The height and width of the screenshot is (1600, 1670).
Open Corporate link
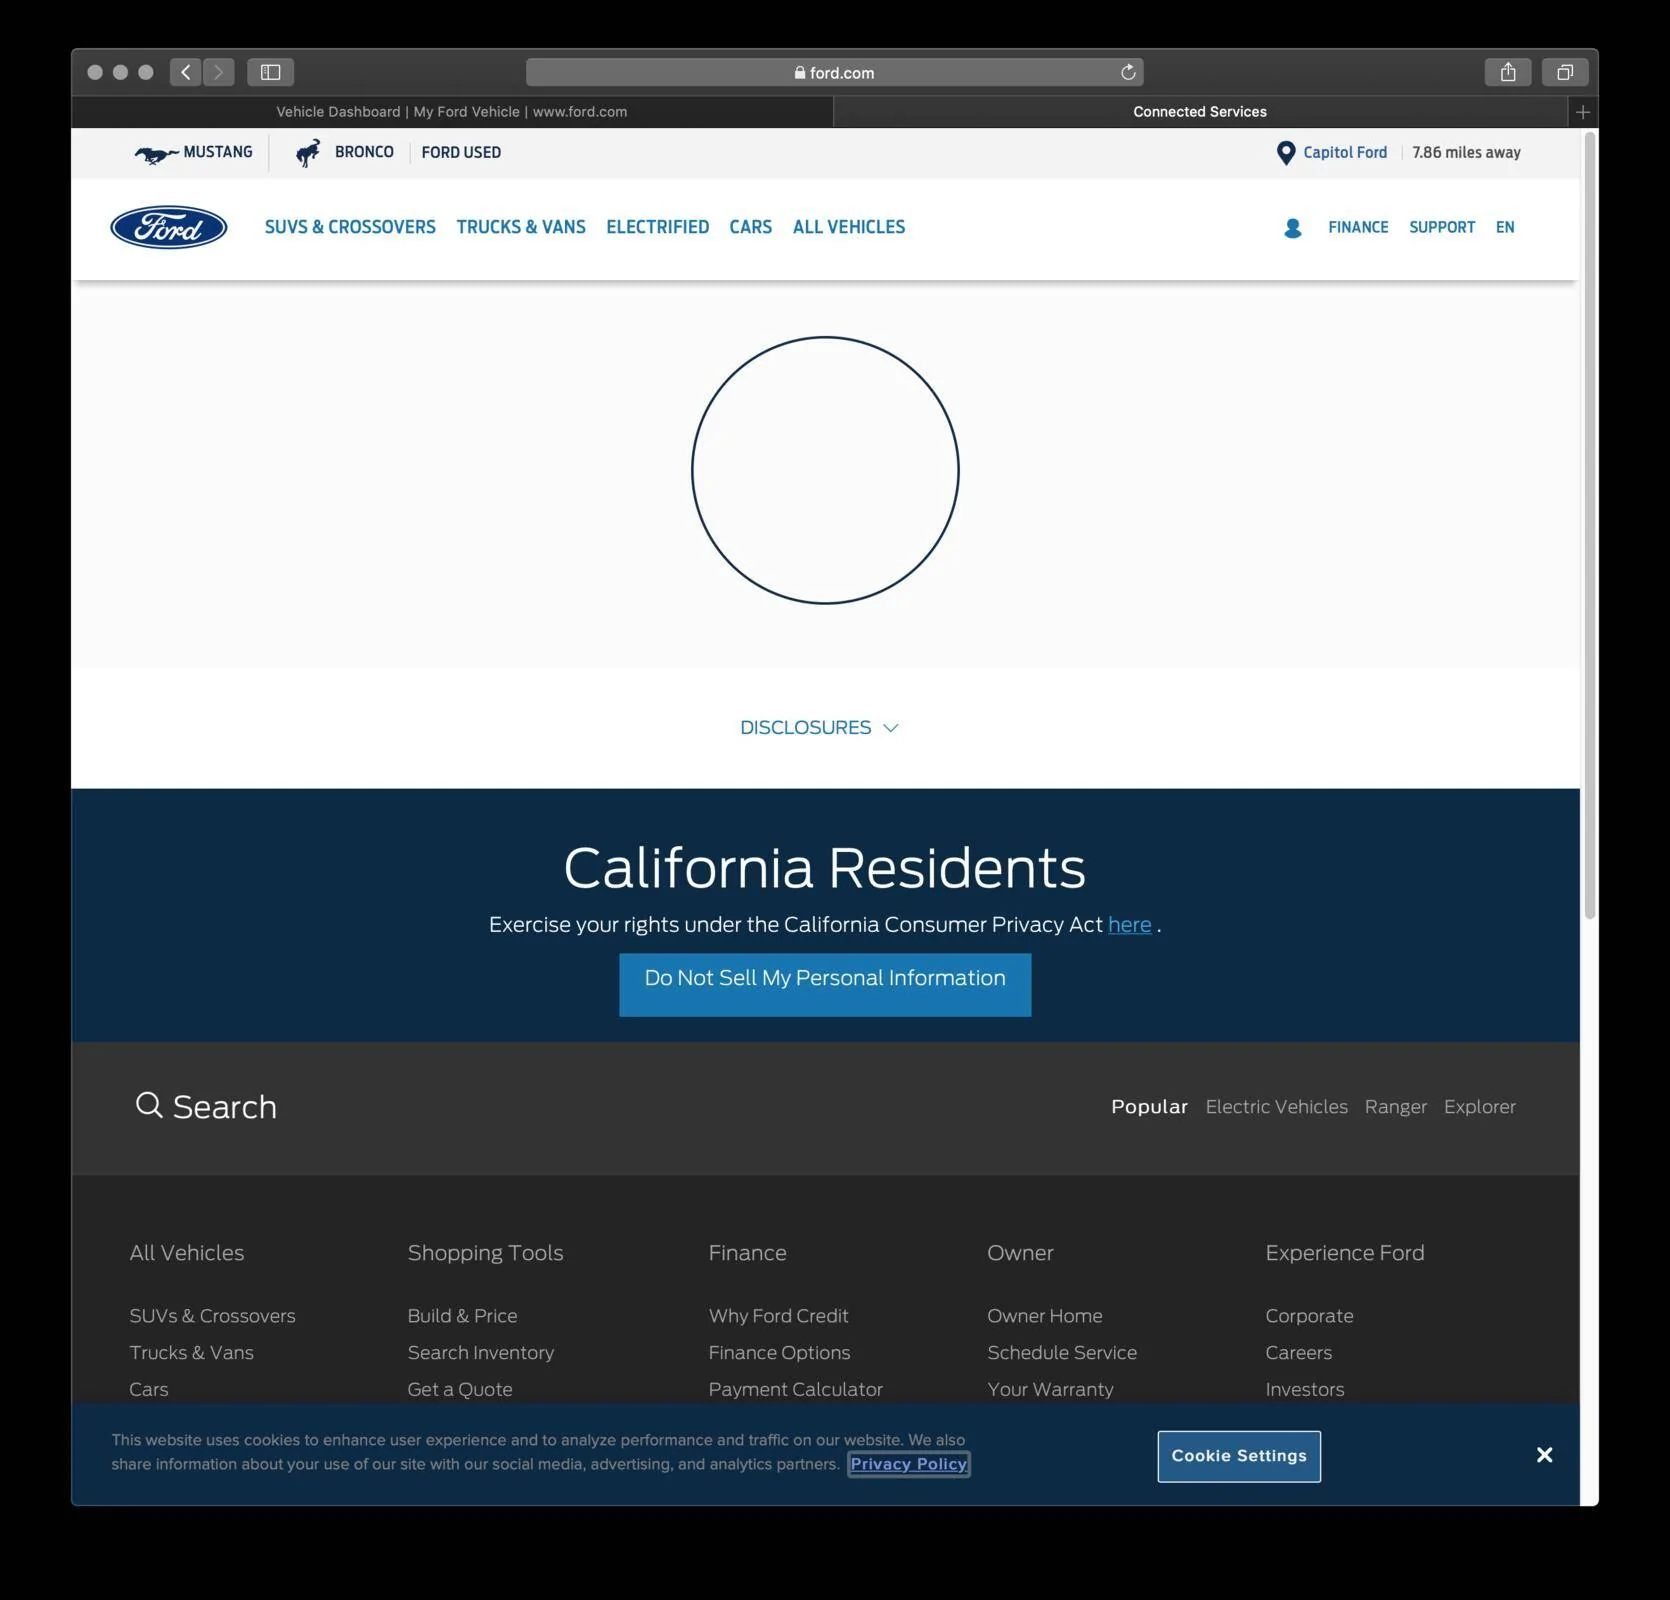click(x=1309, y=1316)
